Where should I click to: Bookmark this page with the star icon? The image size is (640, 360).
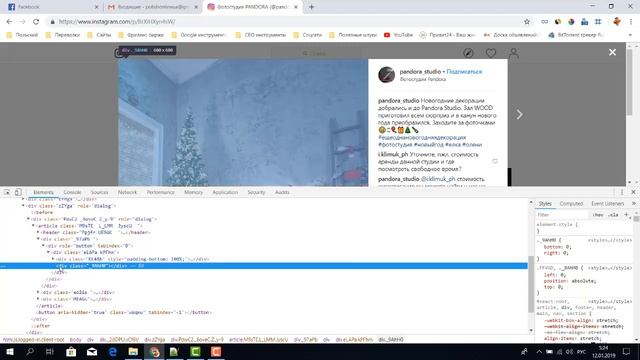tap(527, 22)
